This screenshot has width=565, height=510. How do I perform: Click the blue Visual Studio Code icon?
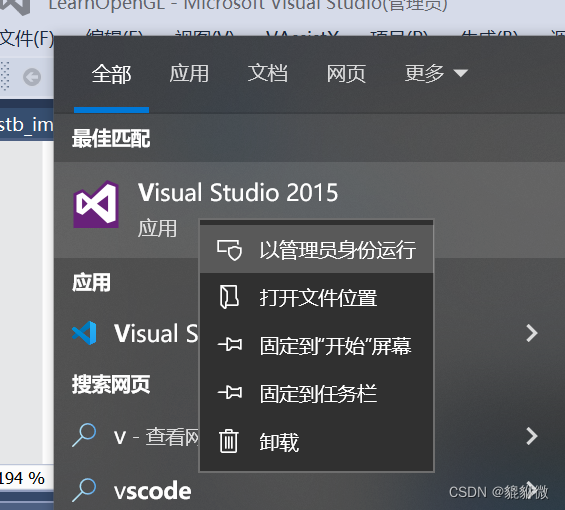(x=84, y=333)
